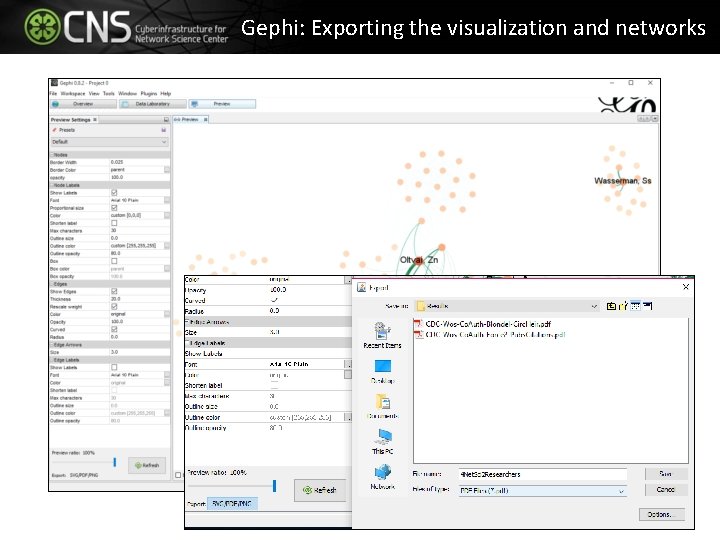Click the scroll-left arrow of the Preview tab bar

[x=640, y=119]
